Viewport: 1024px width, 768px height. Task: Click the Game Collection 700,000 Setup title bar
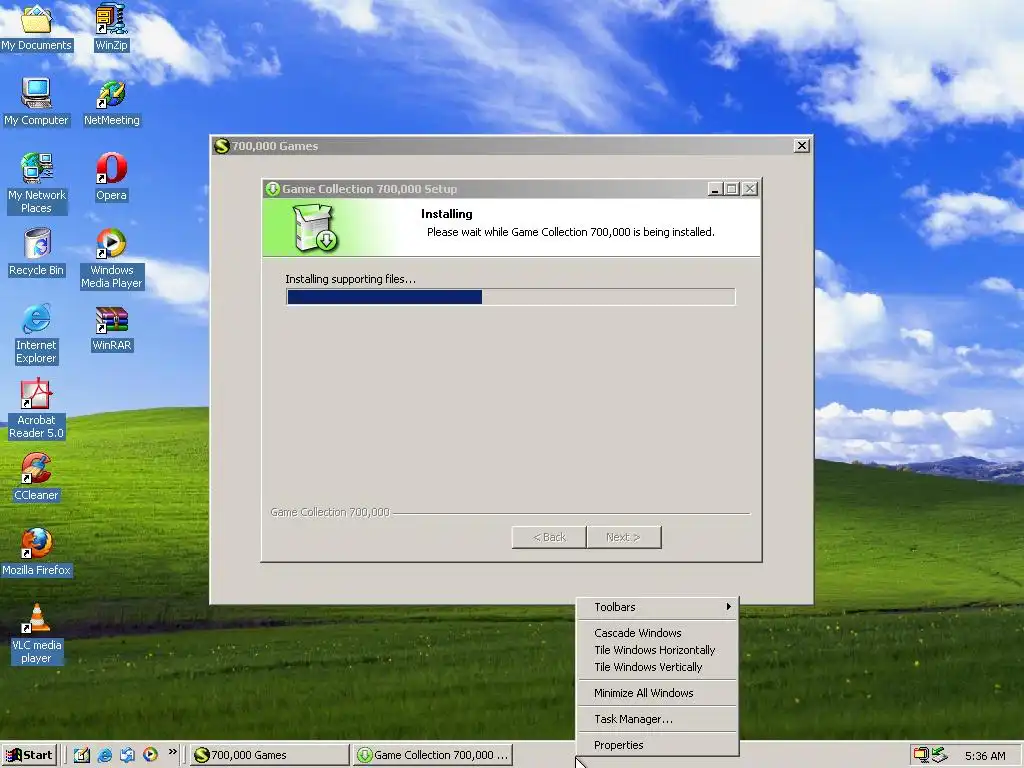(511, 189)
